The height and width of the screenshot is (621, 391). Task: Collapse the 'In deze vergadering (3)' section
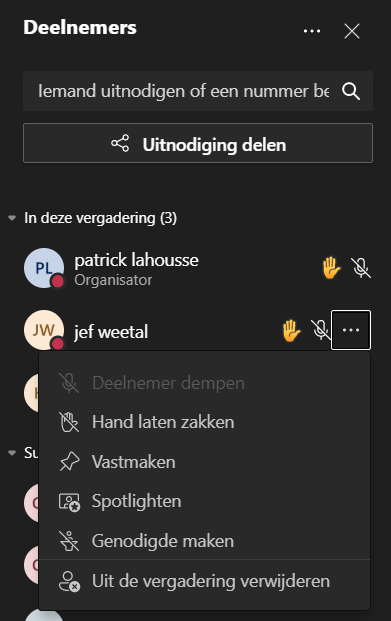(12, 218)
